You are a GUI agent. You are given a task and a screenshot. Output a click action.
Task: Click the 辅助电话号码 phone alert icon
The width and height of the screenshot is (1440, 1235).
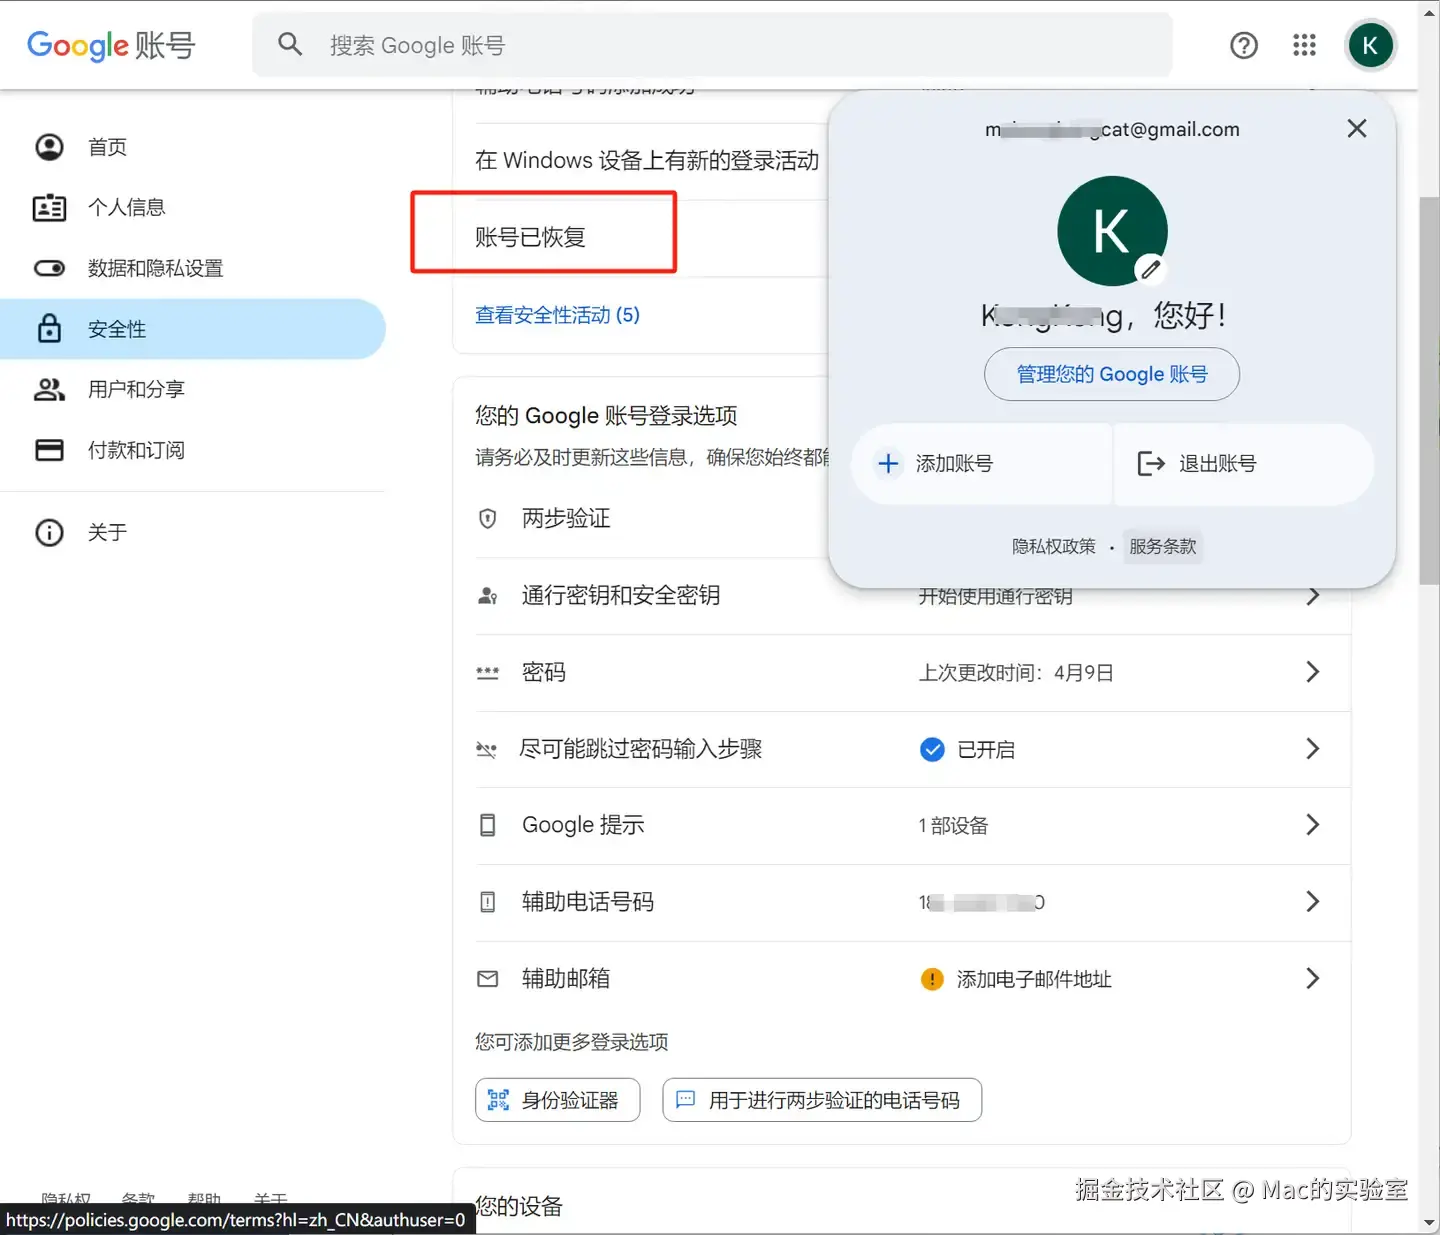click(488, 902)
